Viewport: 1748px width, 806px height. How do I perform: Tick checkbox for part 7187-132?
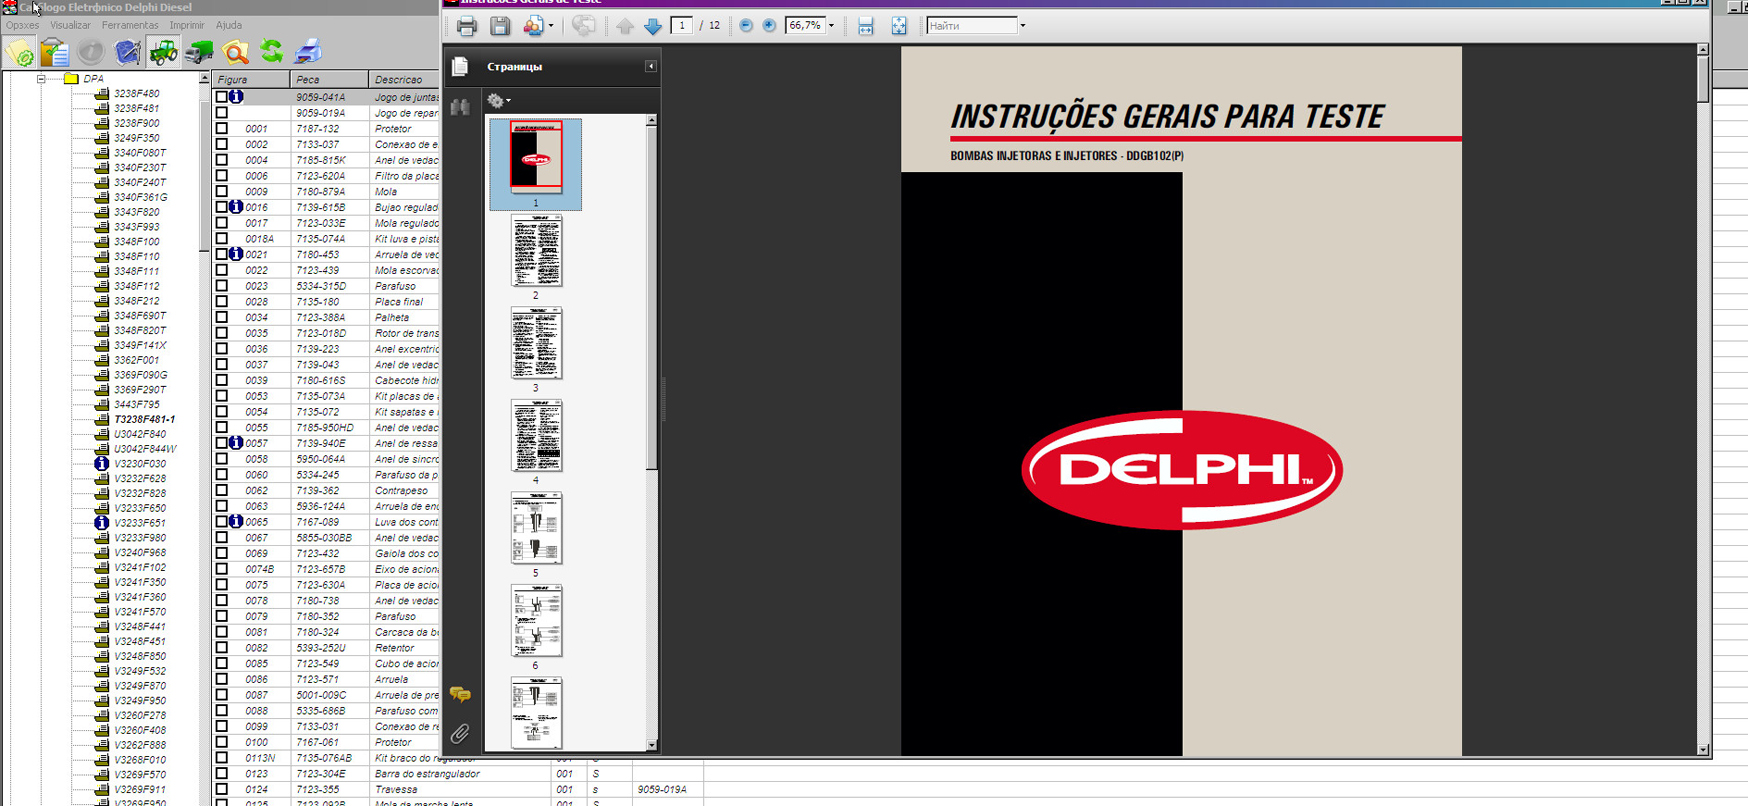click(x=222, y=129)
